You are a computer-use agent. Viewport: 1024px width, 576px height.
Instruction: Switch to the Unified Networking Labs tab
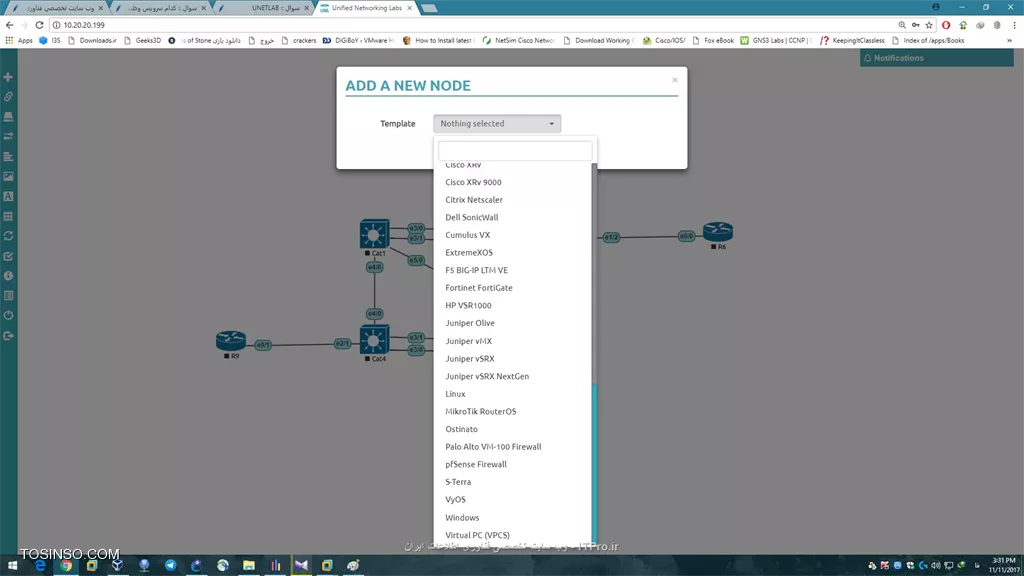coord(370,6)
